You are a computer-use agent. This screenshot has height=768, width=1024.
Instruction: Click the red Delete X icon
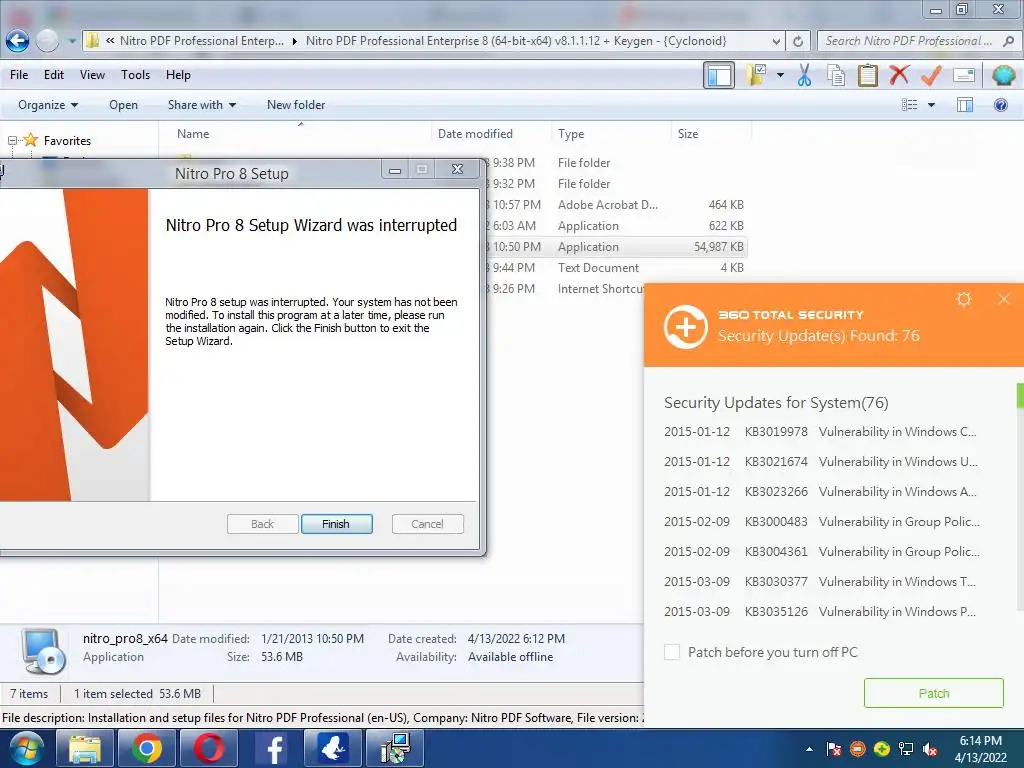coord(899,74)
